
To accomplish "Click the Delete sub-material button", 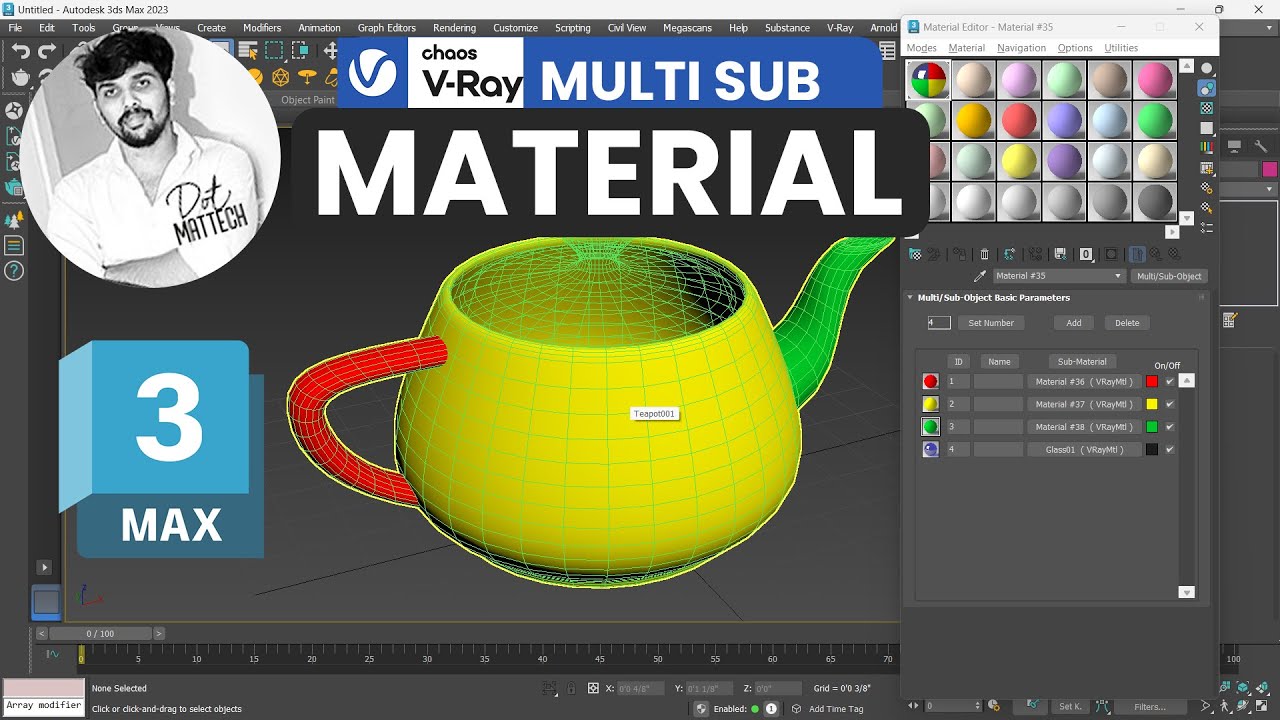I will (1127, 323).
